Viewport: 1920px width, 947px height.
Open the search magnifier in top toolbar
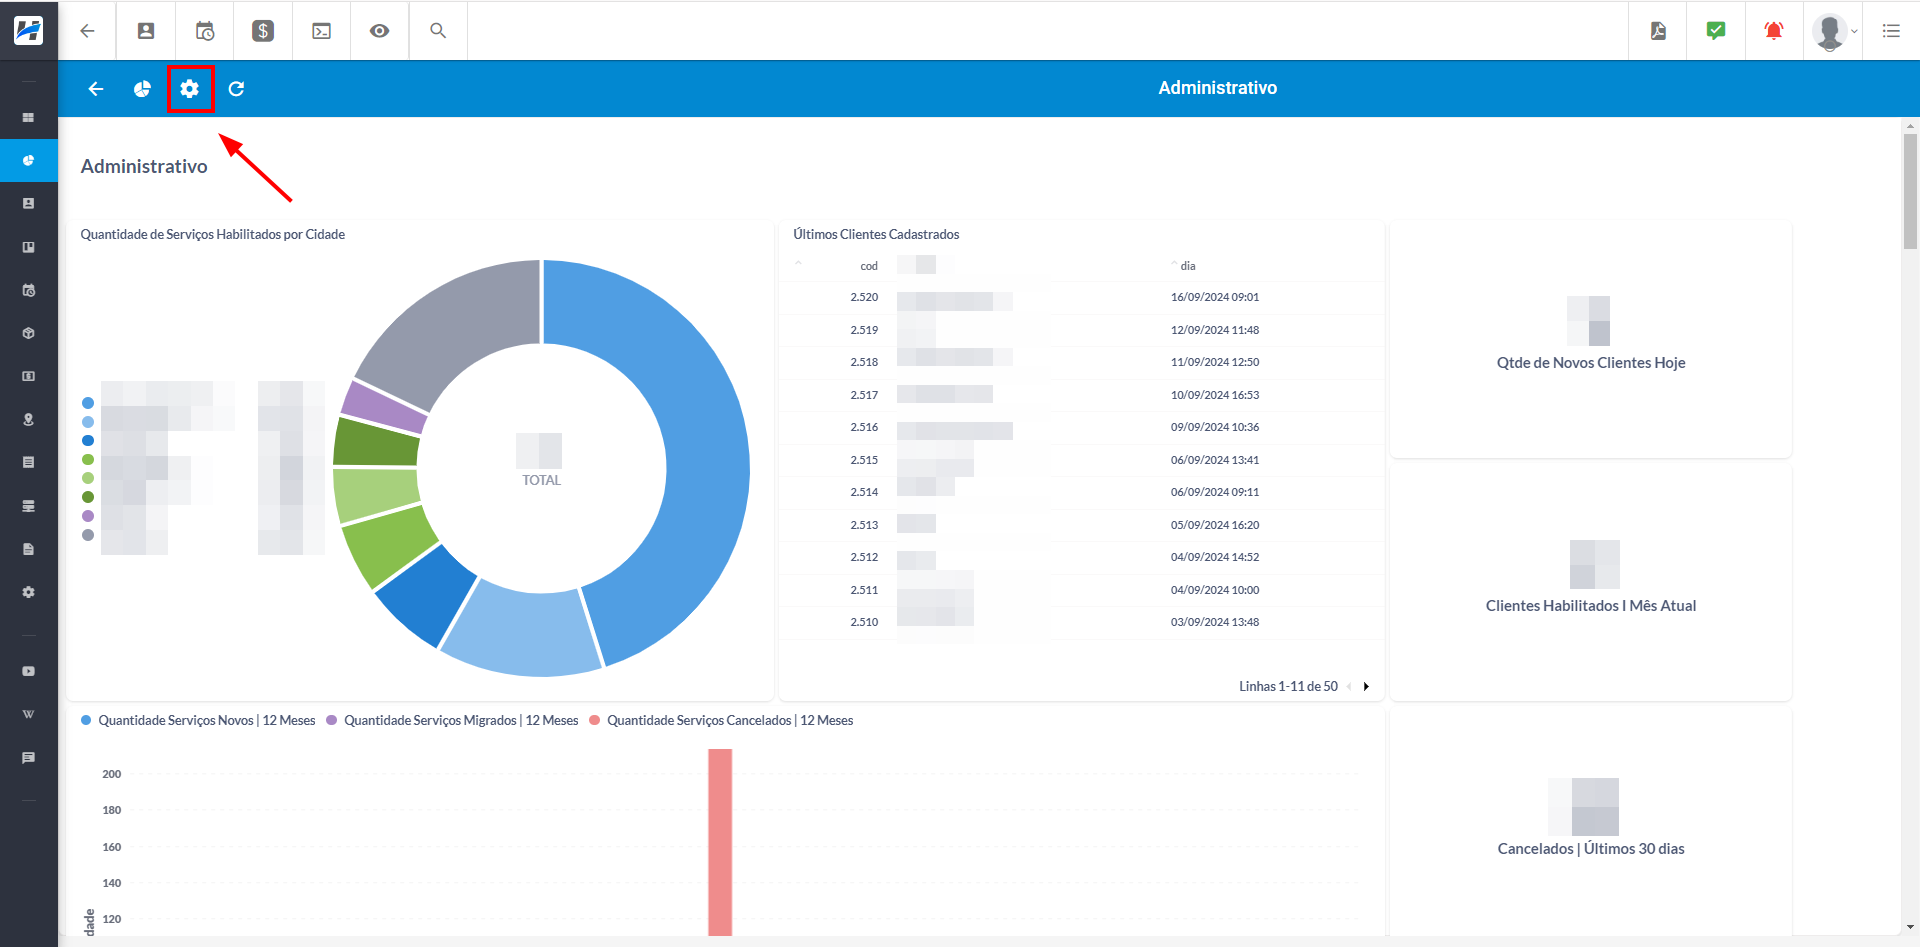pos(438,31)
